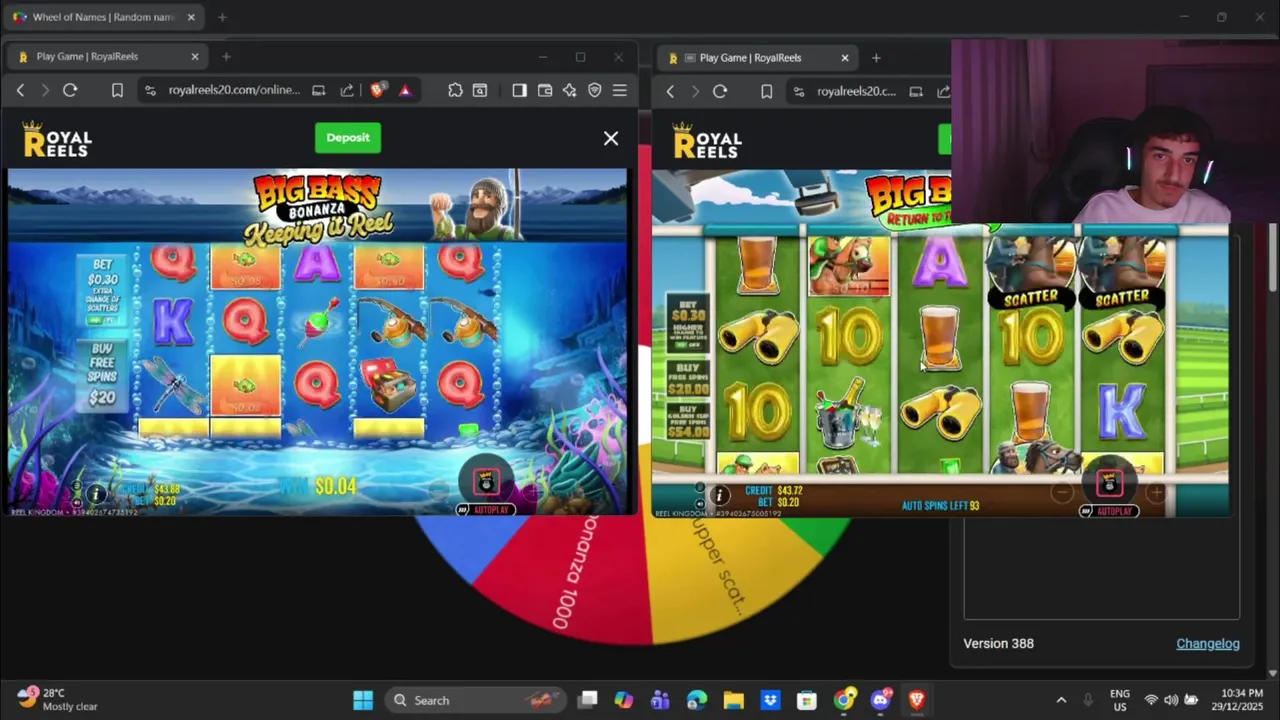Image resolution: width=1280 pixels, height=720 pixels.
Task: Switch to Brave in taskbar
Action: click(916, 700)
